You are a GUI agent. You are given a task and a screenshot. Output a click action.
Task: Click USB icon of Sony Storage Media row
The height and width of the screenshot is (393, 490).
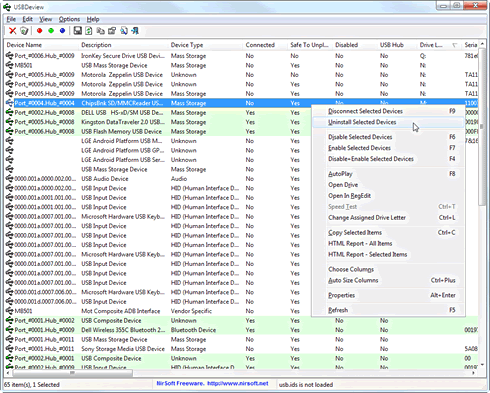coord(10,349)
